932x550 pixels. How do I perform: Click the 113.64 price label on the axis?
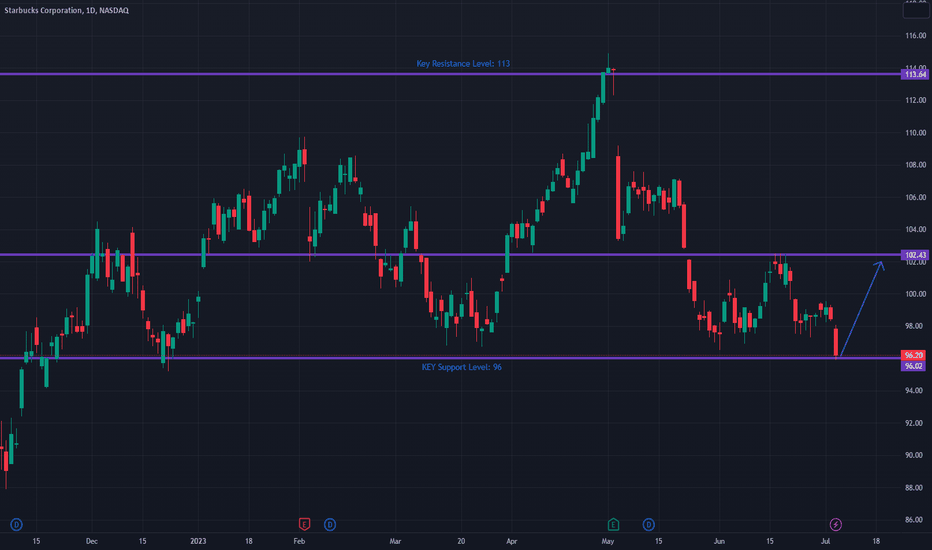point(914,74)
